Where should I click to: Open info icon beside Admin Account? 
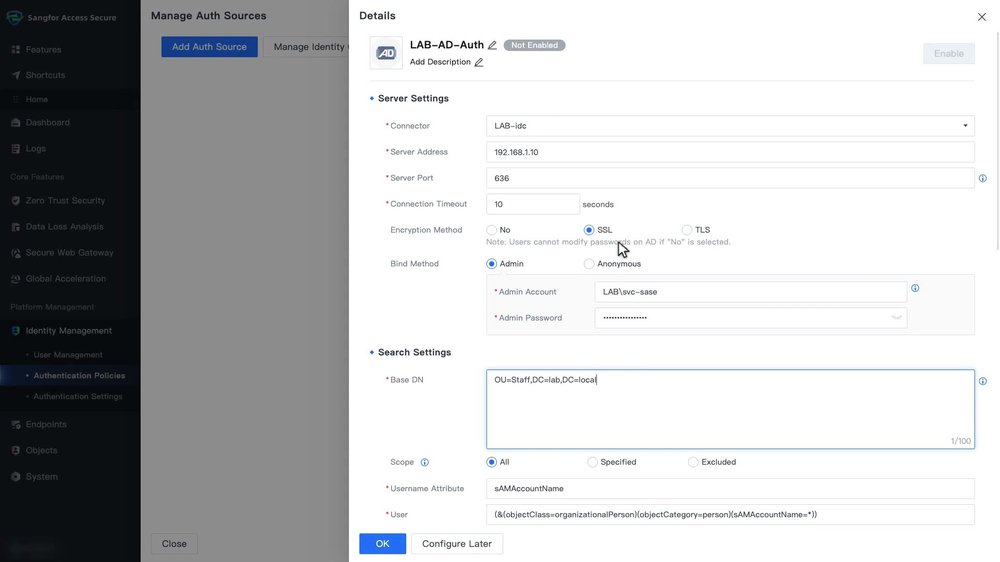pyautogui.click(x=915, y=288)
